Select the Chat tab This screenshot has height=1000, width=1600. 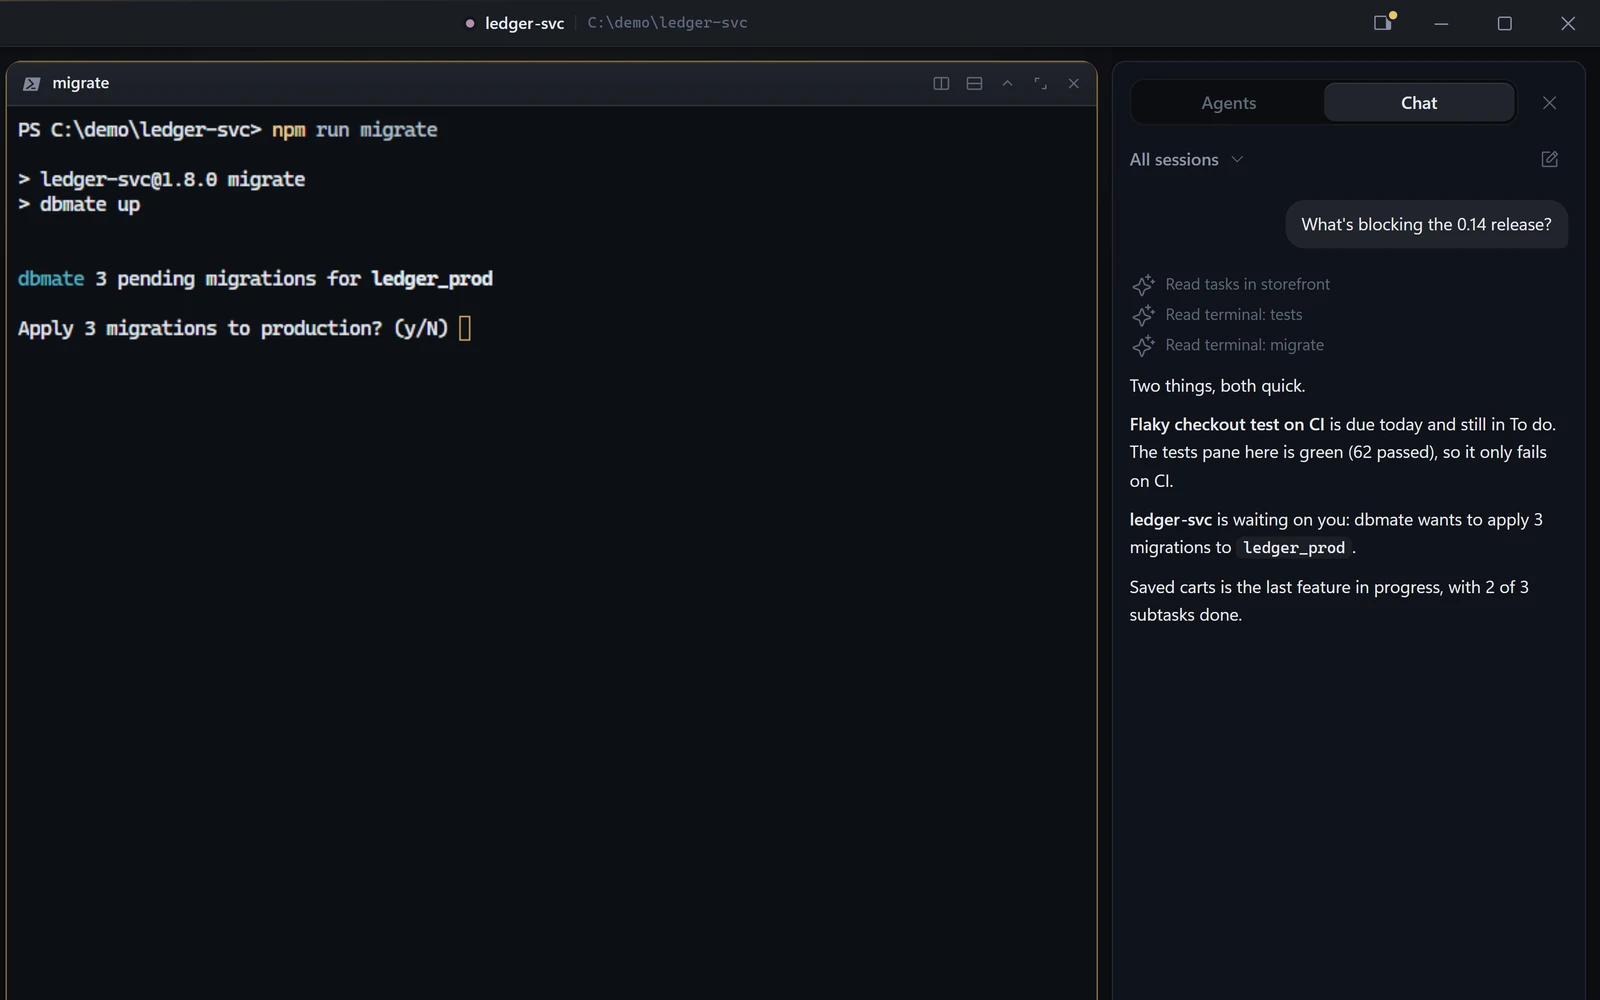1418,103
